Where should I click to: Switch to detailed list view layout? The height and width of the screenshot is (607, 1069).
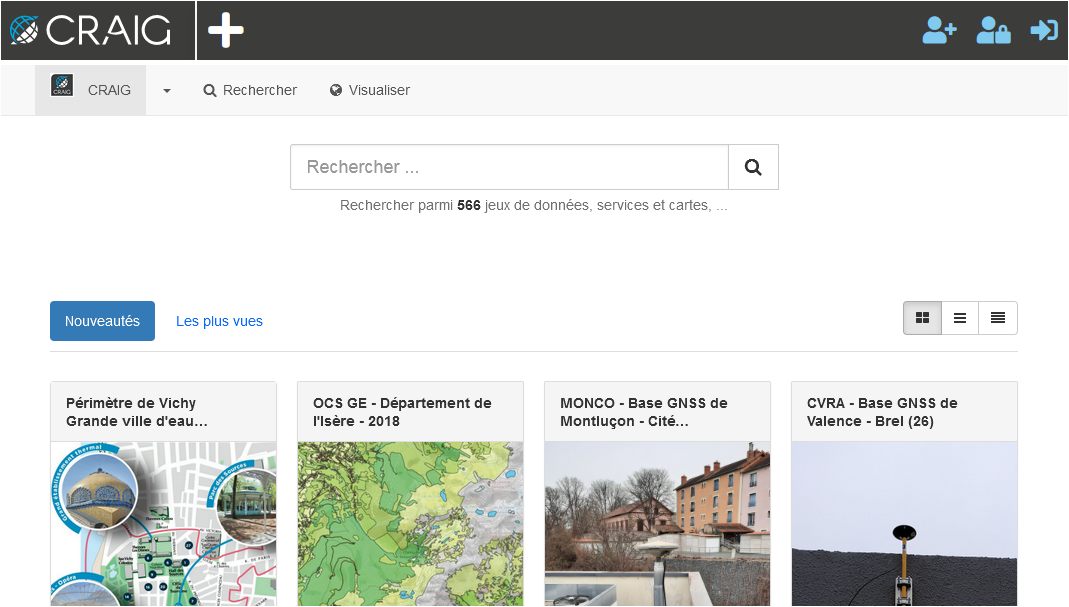click(998, 318)
